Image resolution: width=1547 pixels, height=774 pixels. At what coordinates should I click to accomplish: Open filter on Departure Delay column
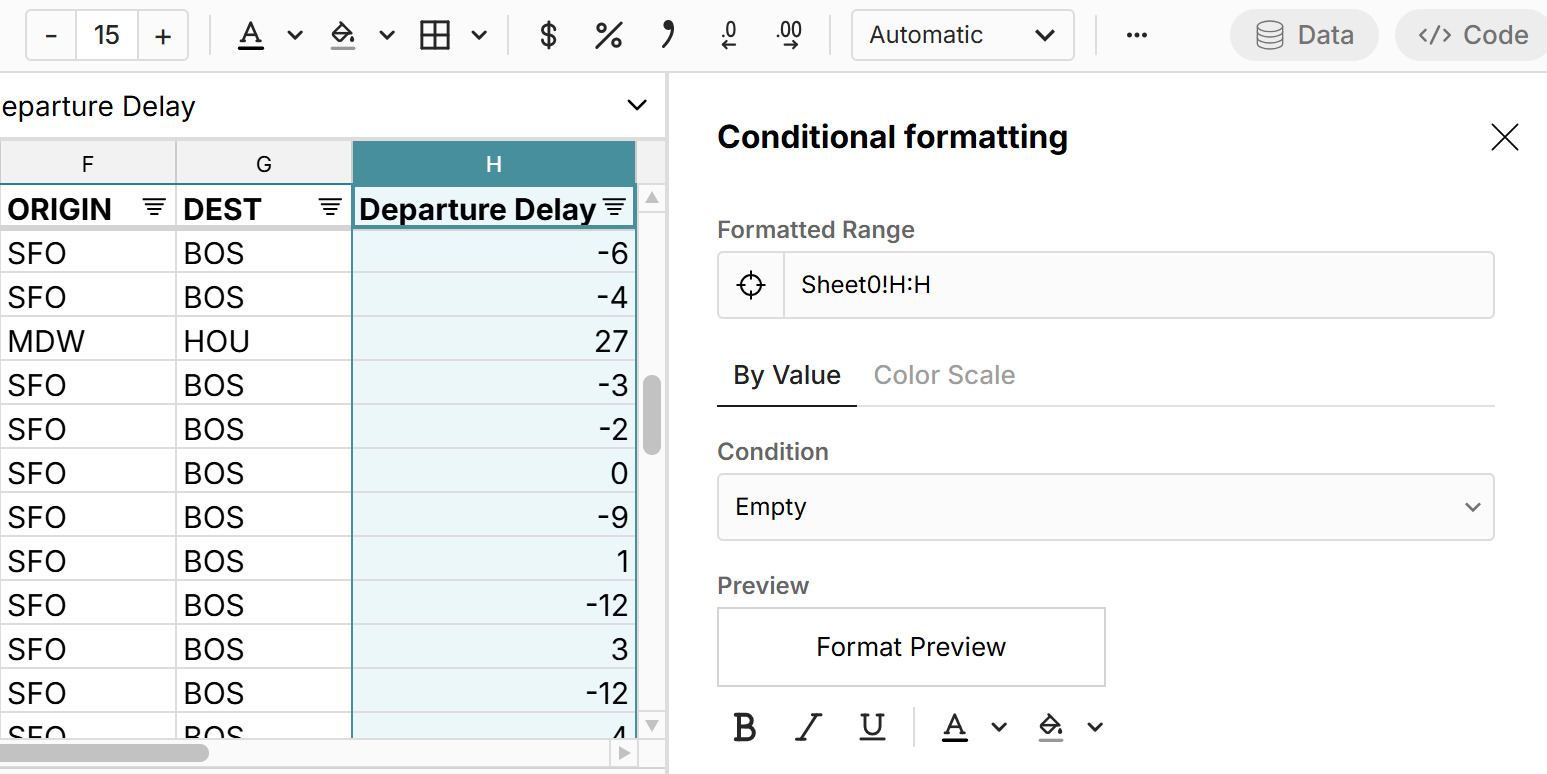point(614,207)
